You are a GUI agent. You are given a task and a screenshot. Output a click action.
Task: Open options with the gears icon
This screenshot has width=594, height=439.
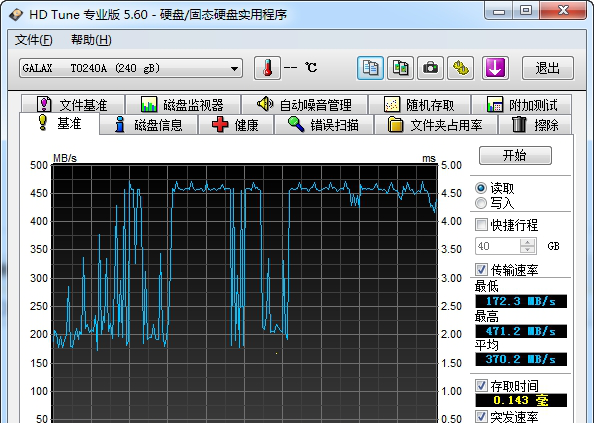460,68
